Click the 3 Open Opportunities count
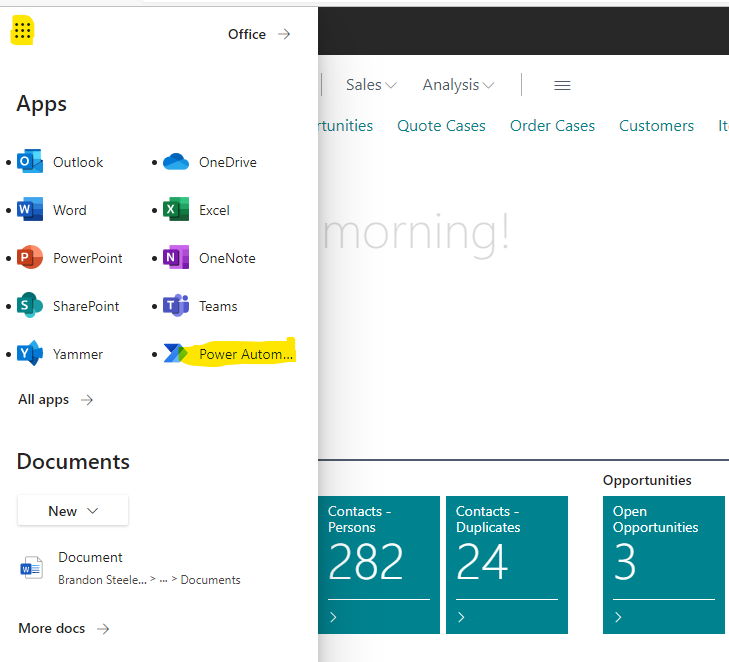The width and height of the screenshot is (729, 662). coord(624,562)
